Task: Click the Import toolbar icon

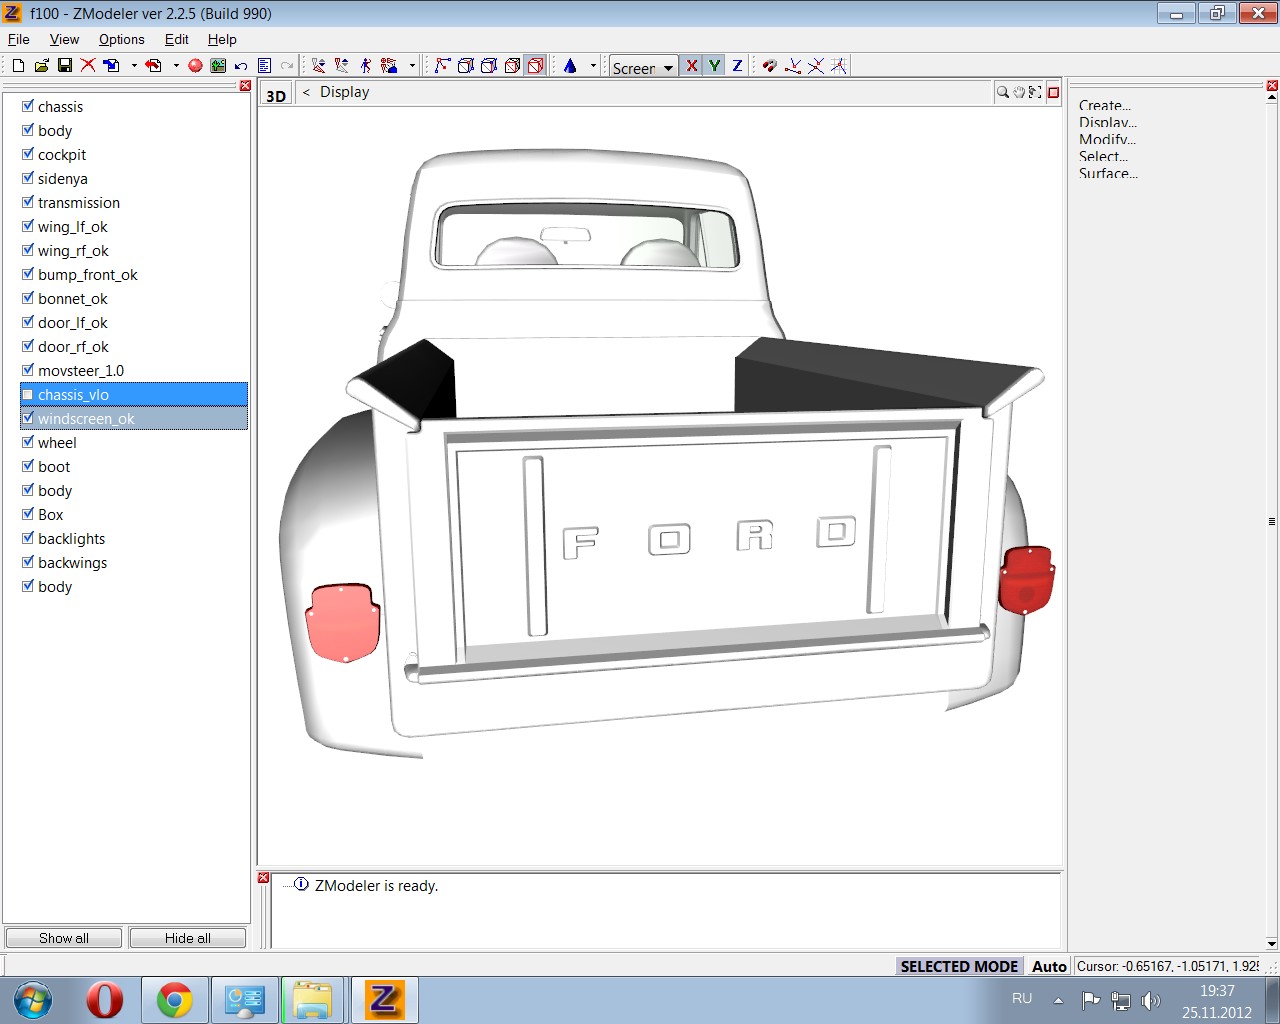Action: click(112, 66)
